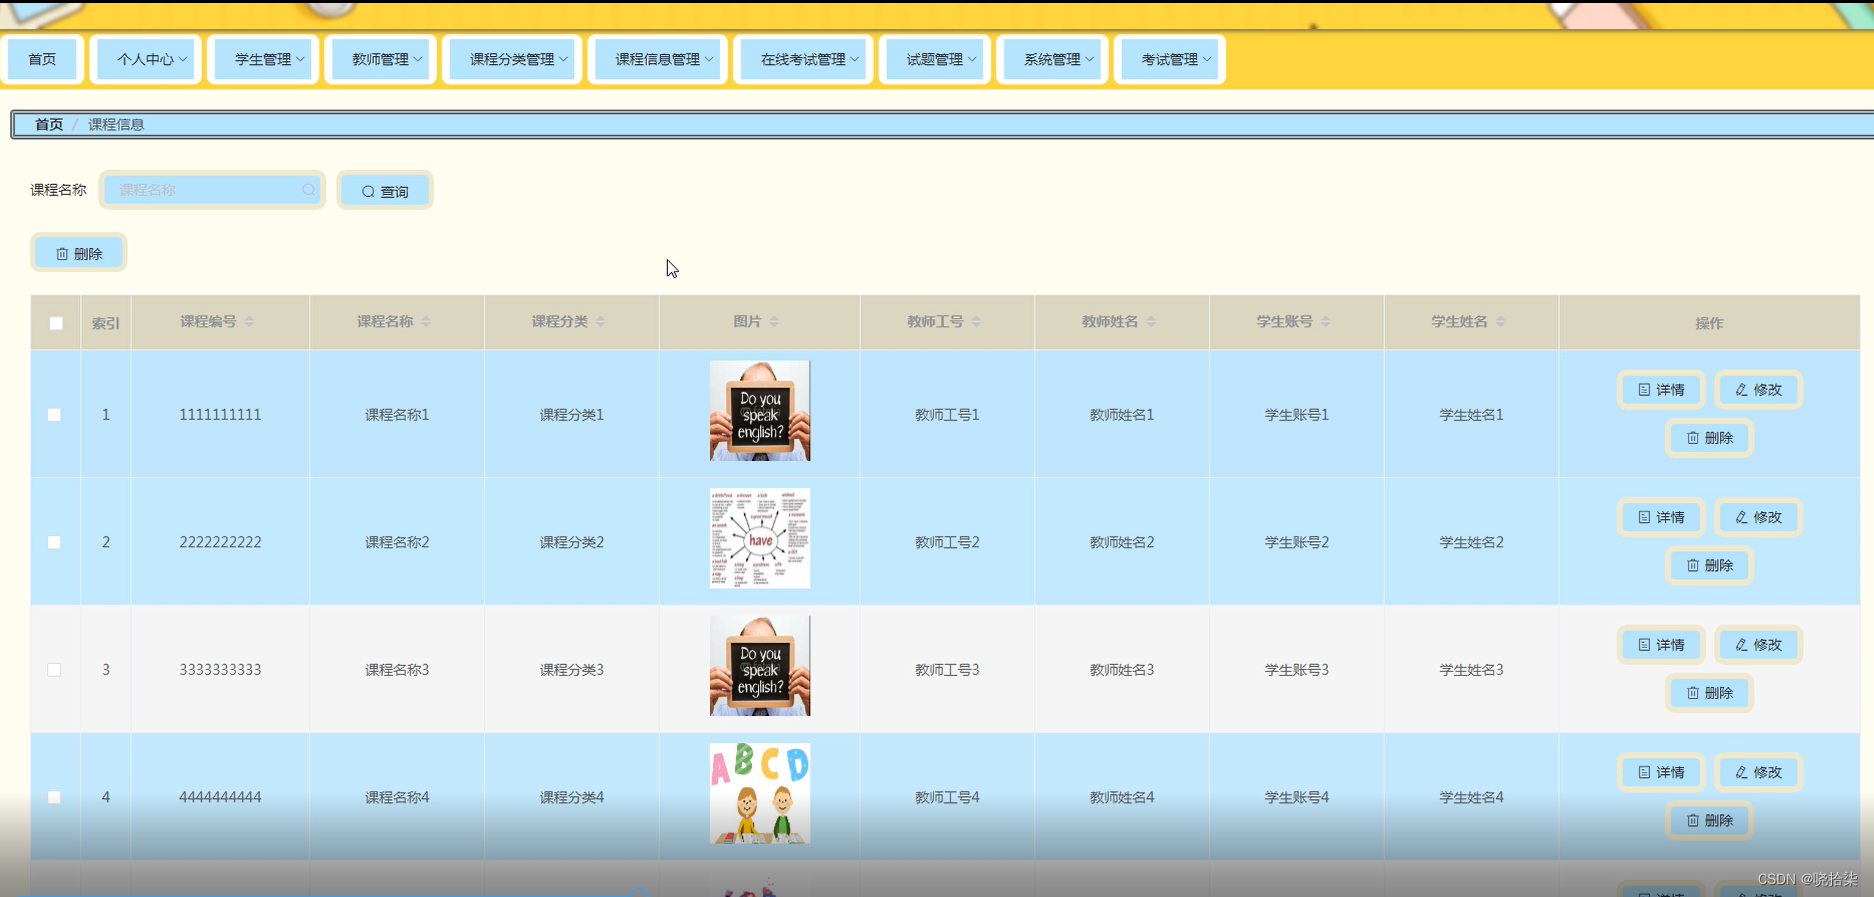The width and height of the screenshot is (1874, 897).
Task: Expand the 个人中心 dropdown menu
Action: point(146,60)
